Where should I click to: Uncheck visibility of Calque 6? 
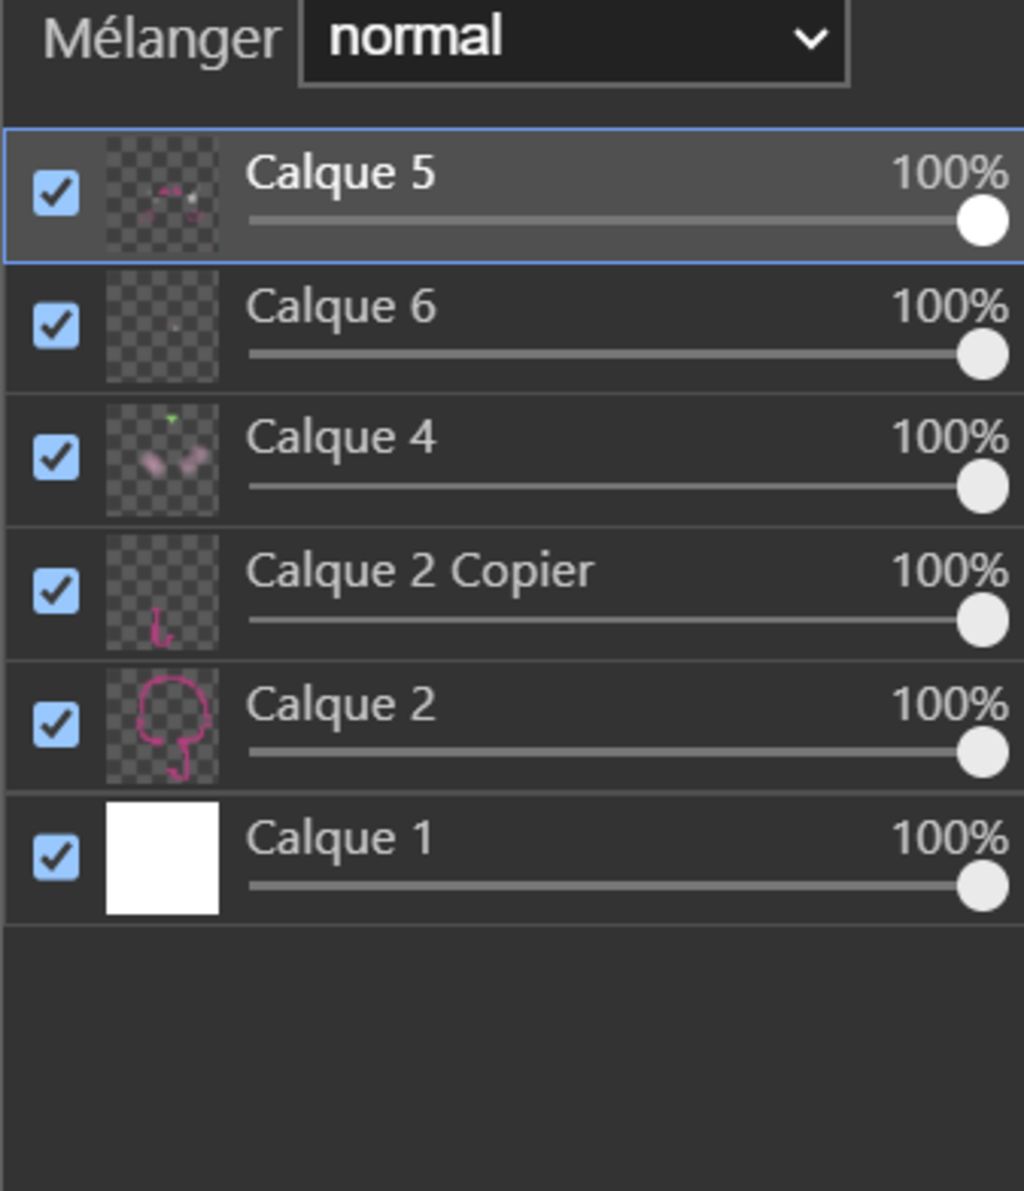click(56, 326)
